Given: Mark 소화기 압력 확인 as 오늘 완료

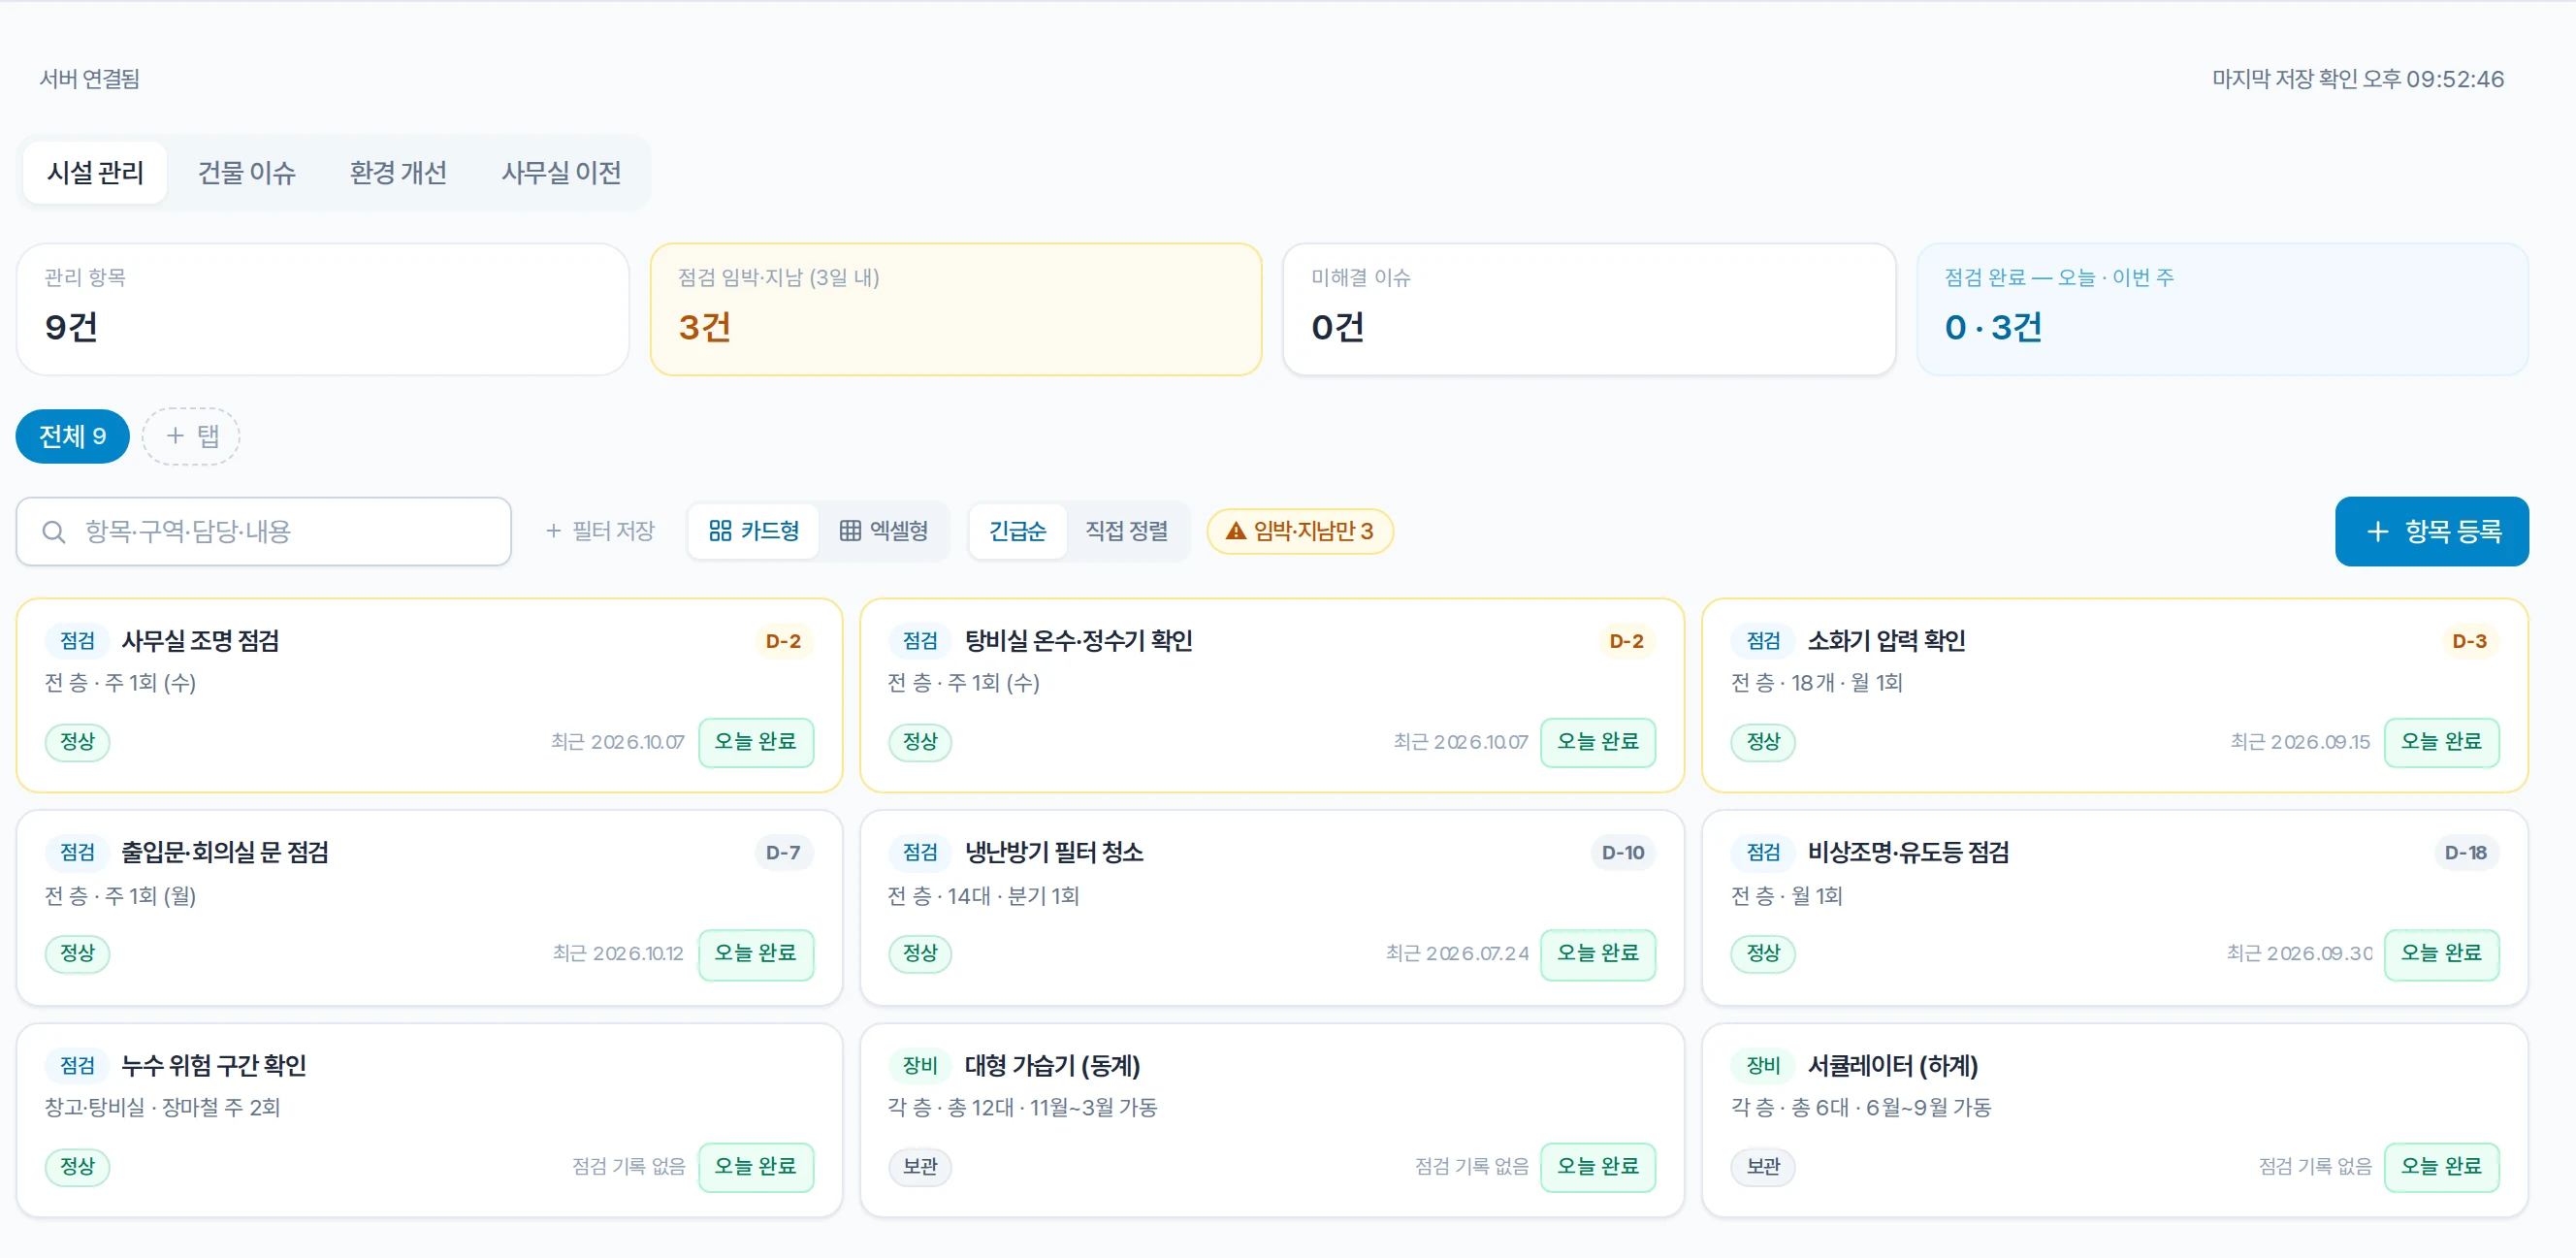Looking at the screenshot, I should [2441, 742].
